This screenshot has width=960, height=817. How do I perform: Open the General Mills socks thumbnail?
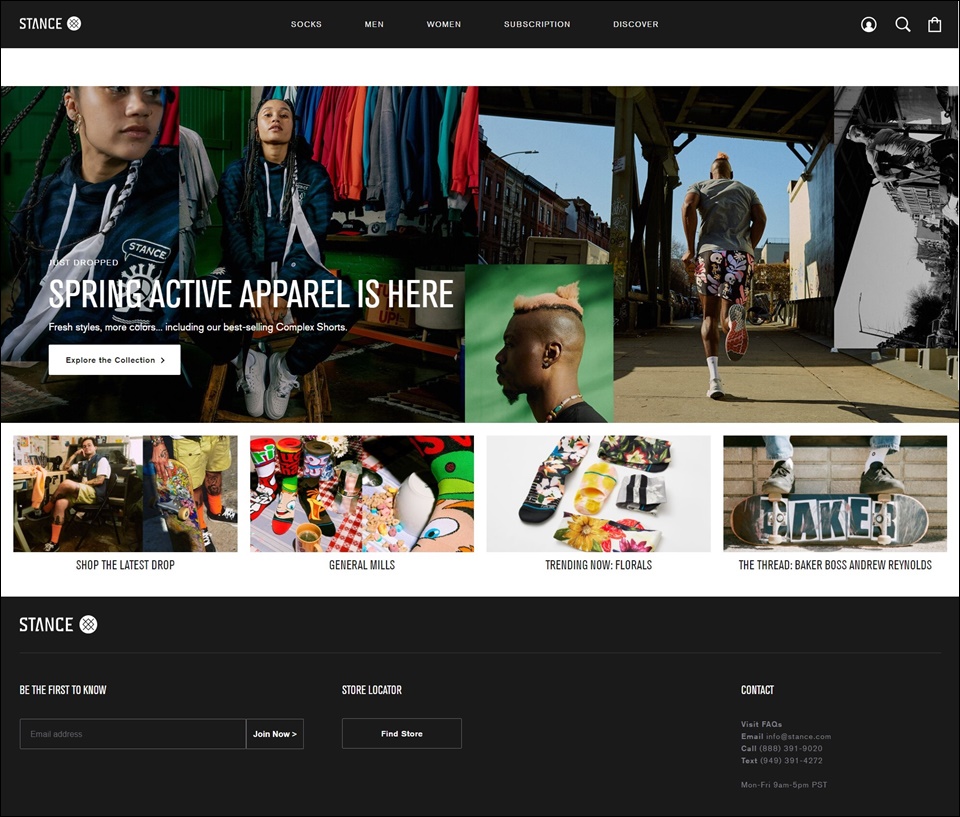(362, 494)
